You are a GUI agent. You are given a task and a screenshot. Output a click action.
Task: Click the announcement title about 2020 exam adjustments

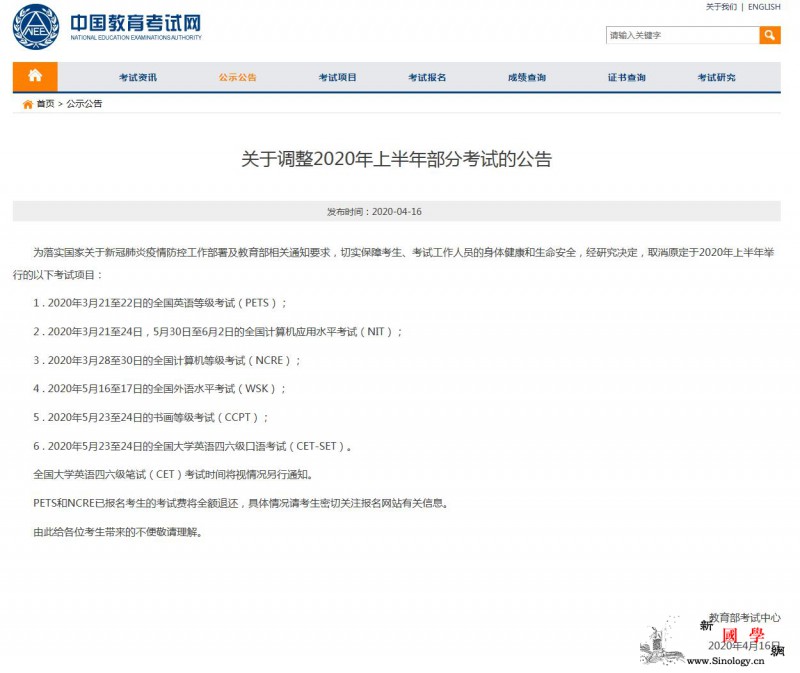tap(397, 157)
